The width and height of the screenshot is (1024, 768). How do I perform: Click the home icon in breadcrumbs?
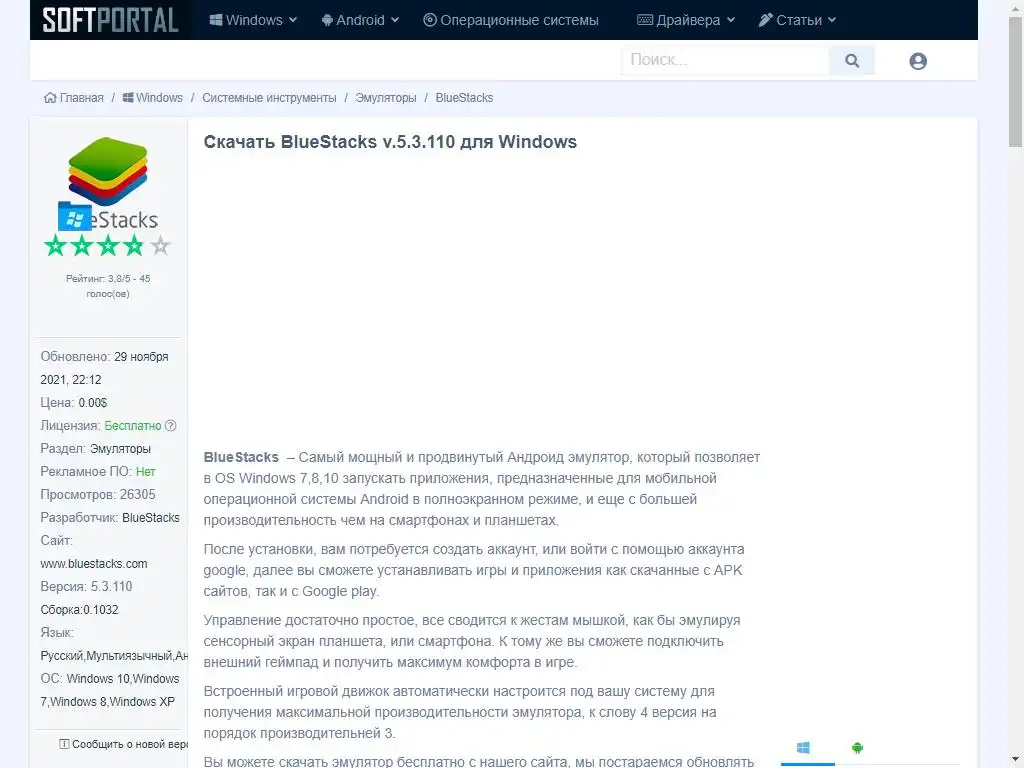pos(50,97)
